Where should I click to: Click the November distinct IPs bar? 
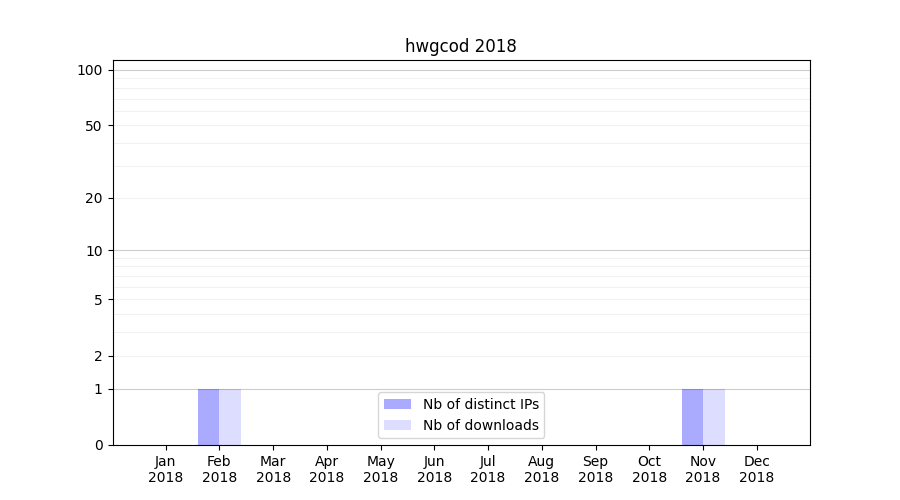[x=692, y=417]
